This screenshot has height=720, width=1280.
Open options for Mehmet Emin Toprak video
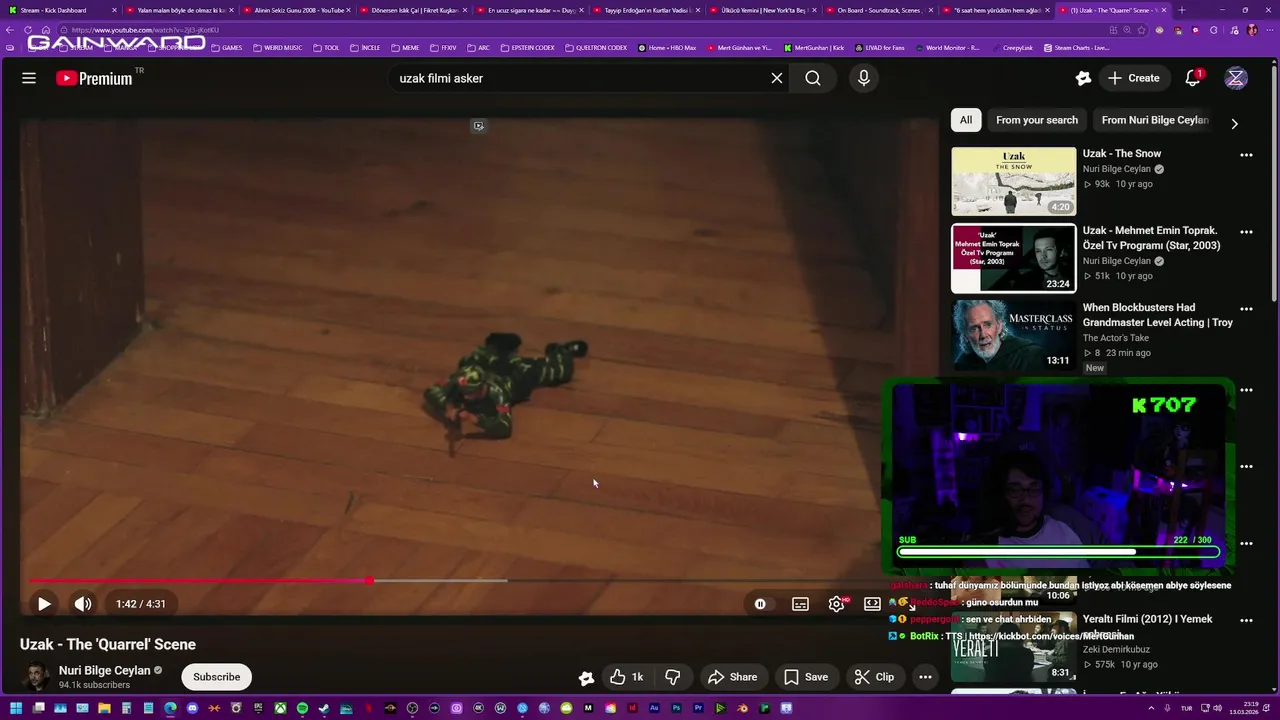tap(1246, 232)
